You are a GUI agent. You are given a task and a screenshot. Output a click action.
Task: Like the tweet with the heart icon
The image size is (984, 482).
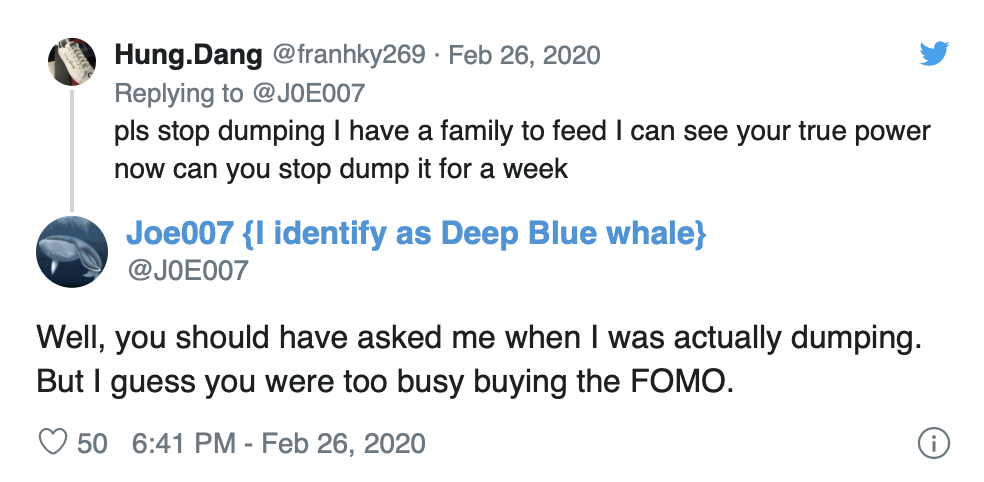tap(53, 443)
